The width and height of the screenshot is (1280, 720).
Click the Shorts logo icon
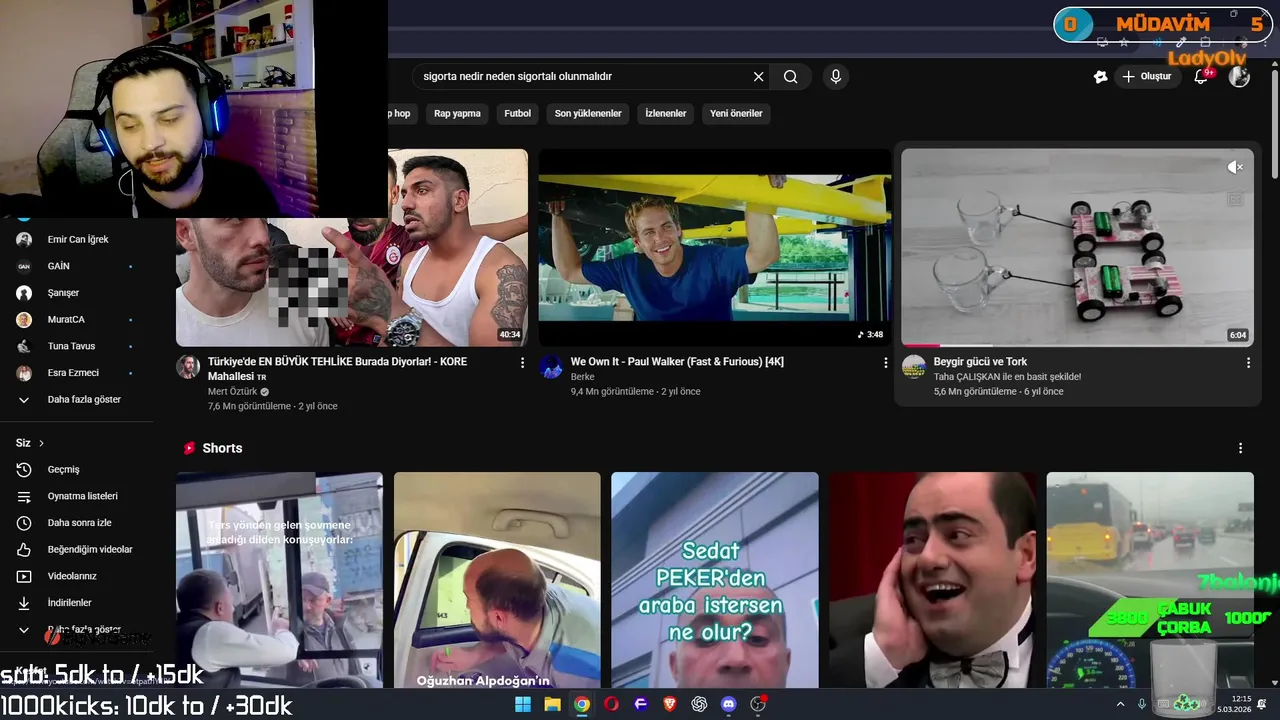pos(189,448)
